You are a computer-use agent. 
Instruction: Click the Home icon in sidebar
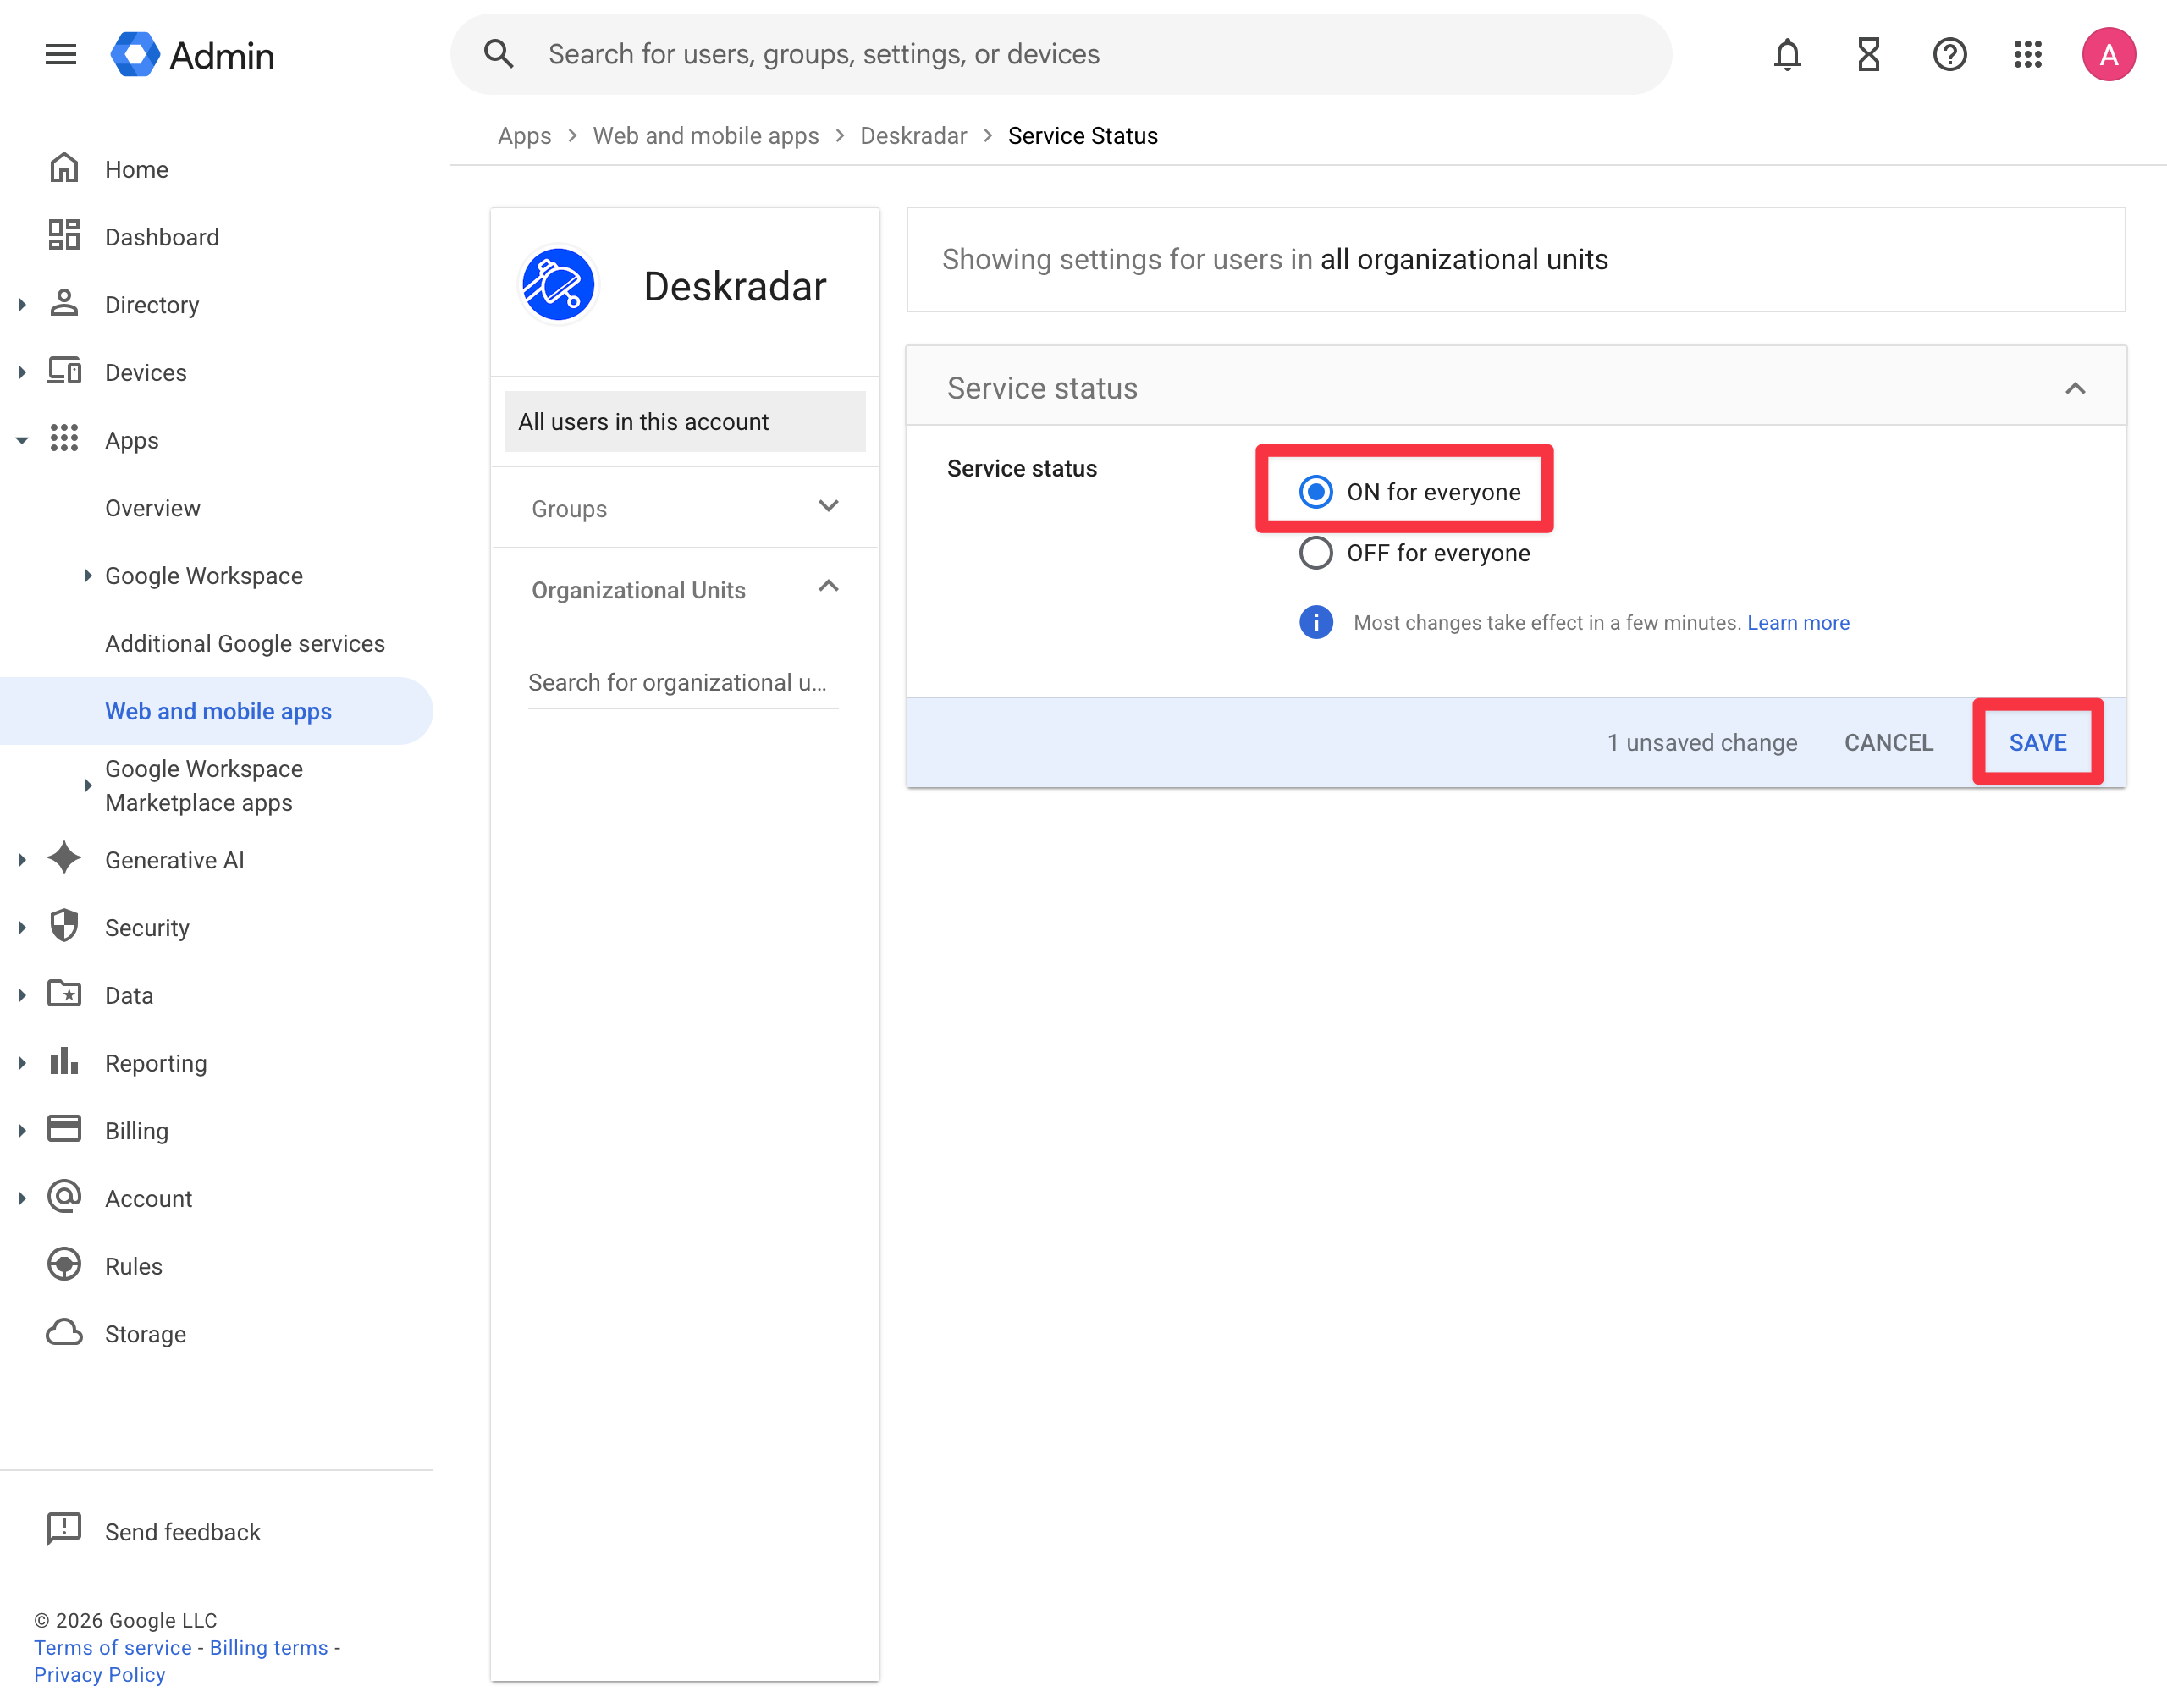click(x=64, y=168)
